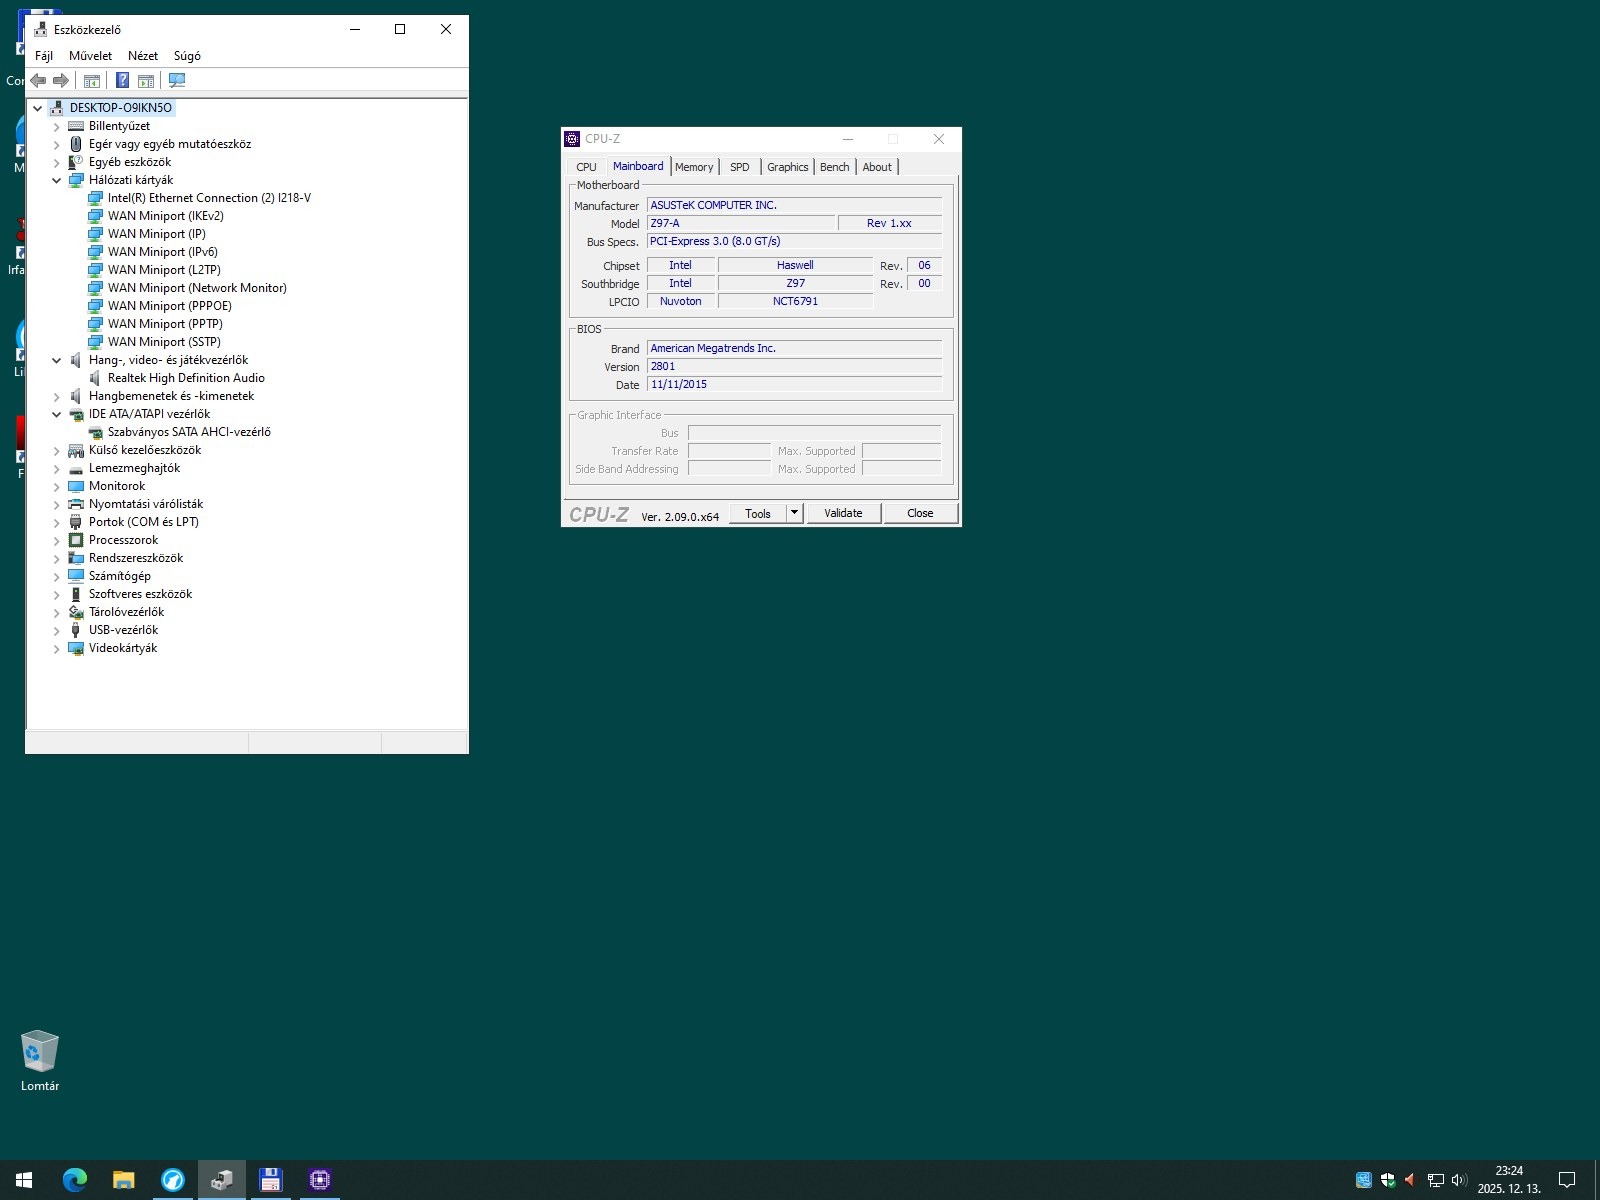Expand Egér vagy egyéb mutatóeszköz category
The height and width of the screenshot is (1200, 1600).
click(x=57, y=144)
